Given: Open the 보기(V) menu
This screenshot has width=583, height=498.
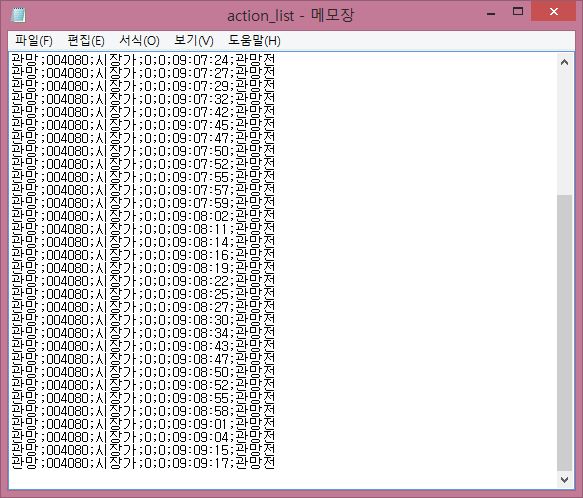Looking at the screenshot, I should (194, 41).
